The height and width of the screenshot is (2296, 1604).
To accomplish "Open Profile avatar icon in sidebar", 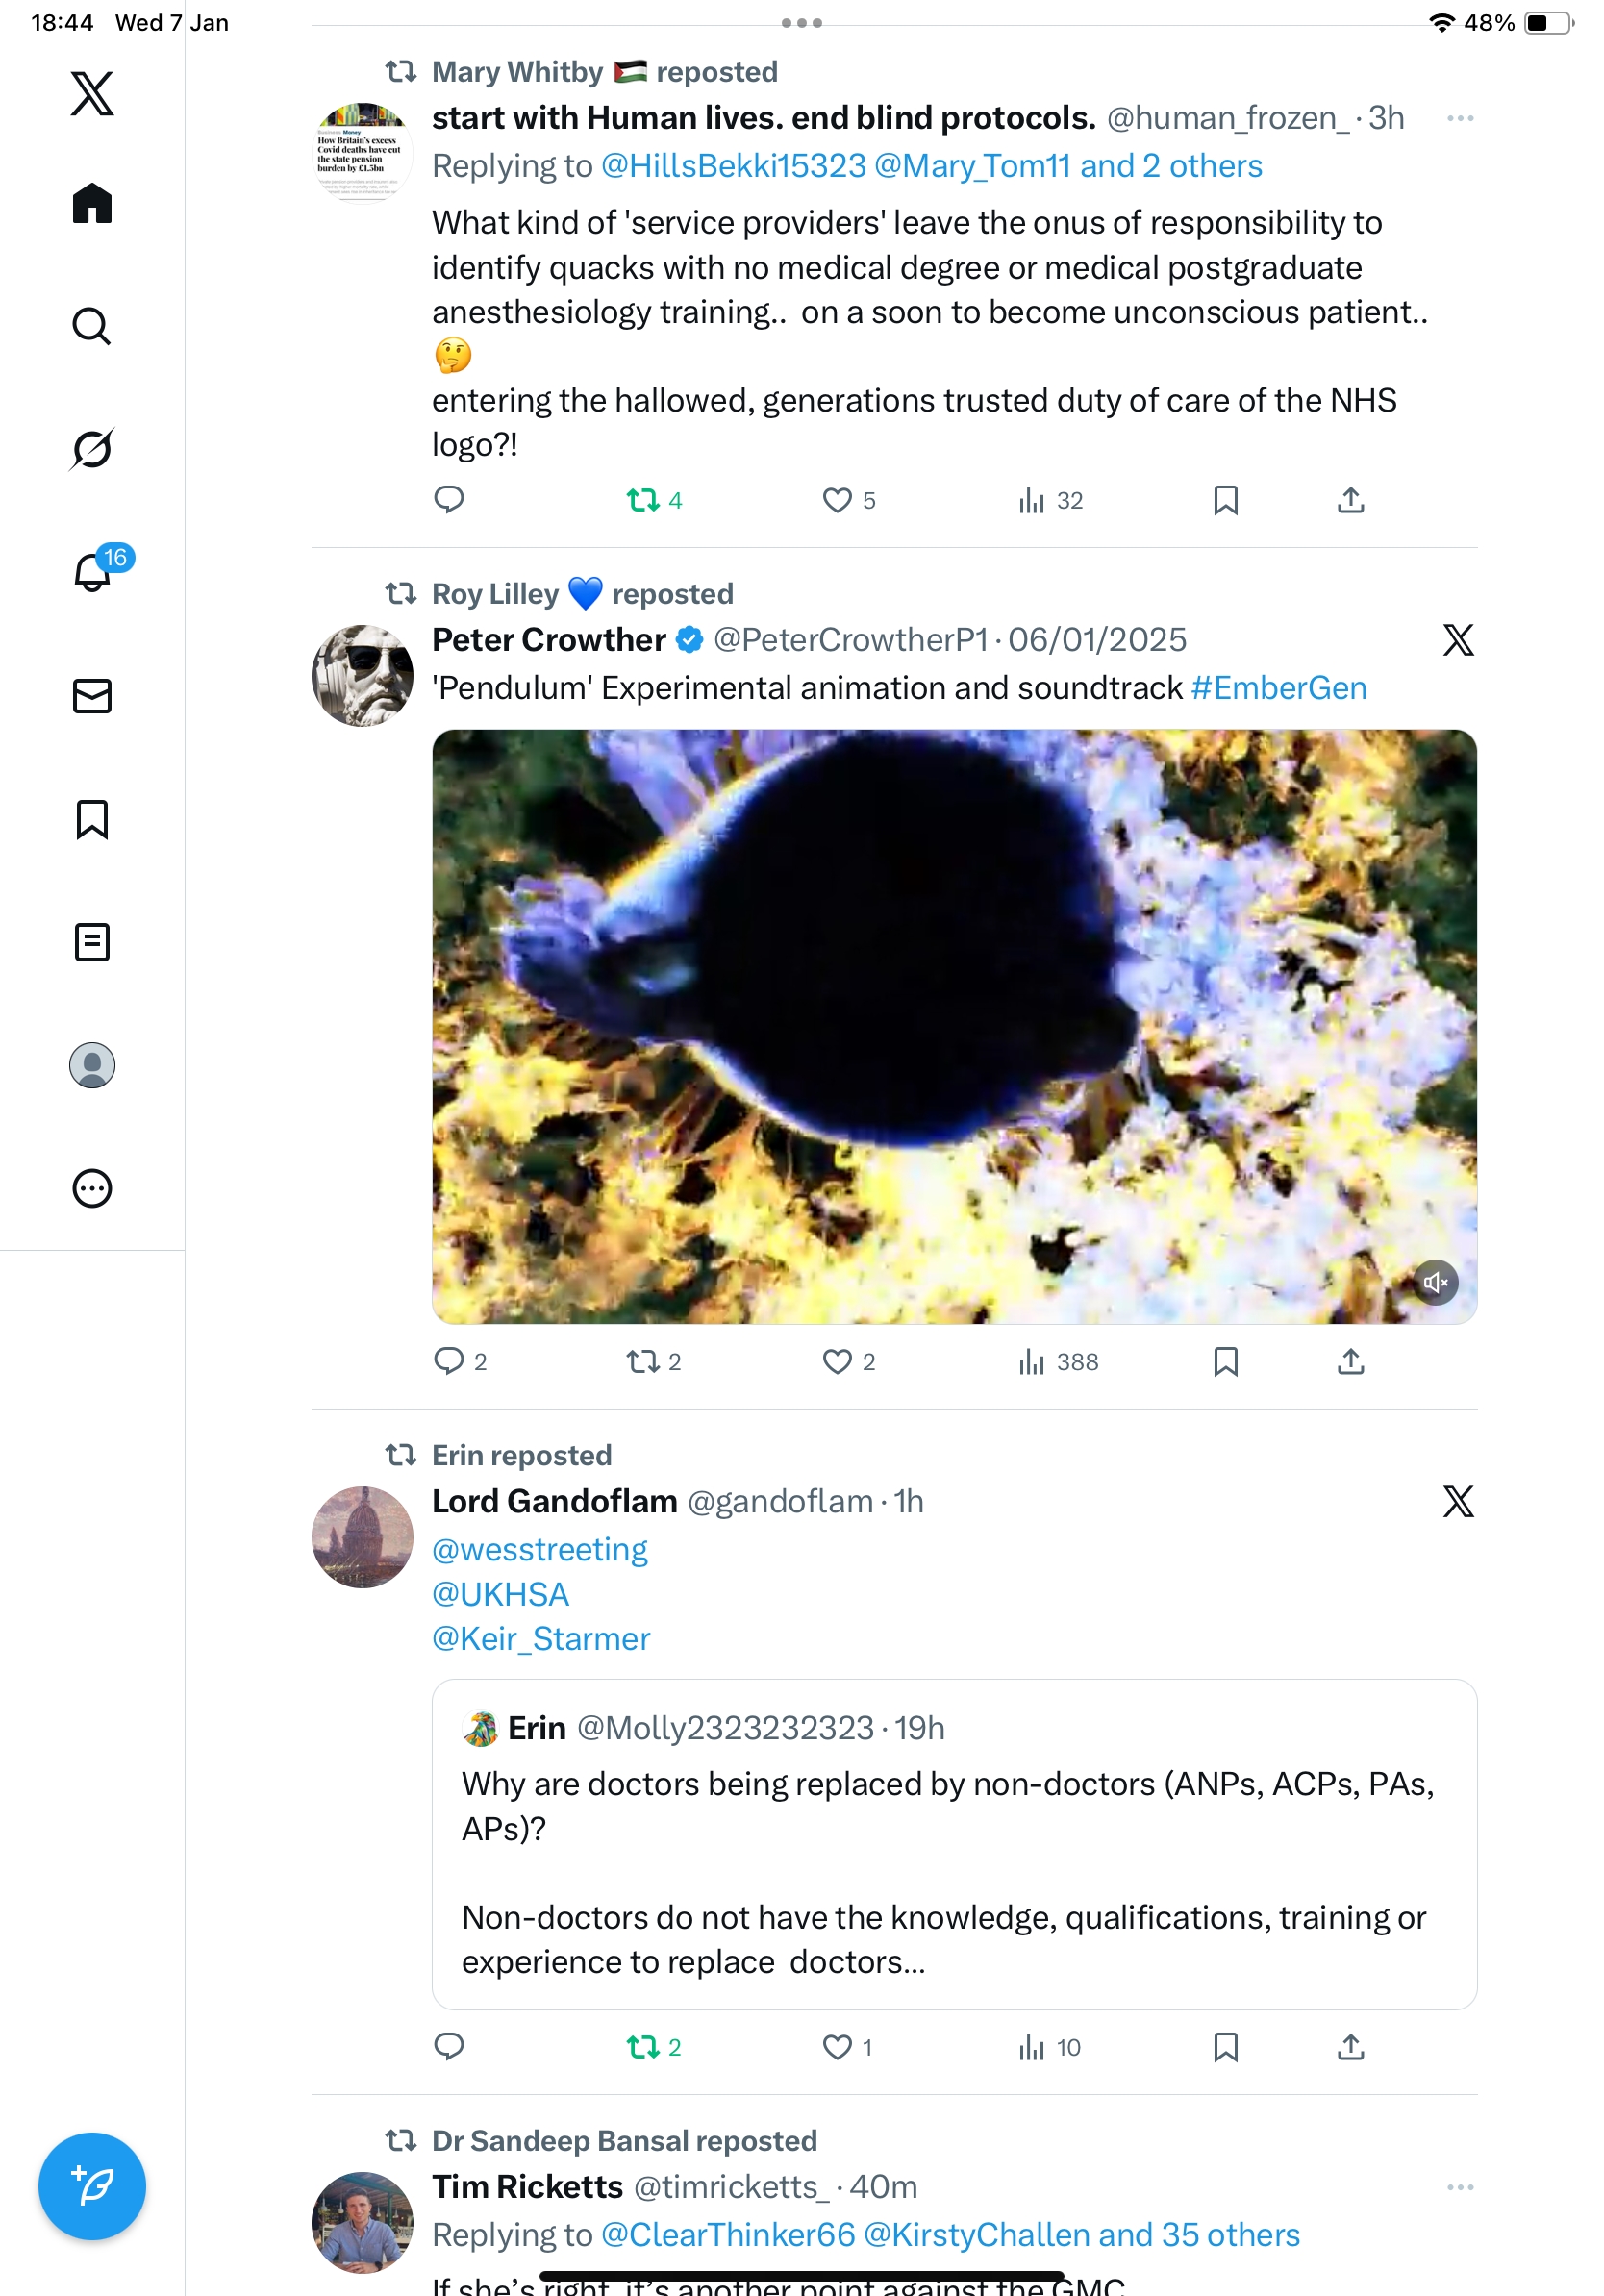I will click(x=92, y=1065).
